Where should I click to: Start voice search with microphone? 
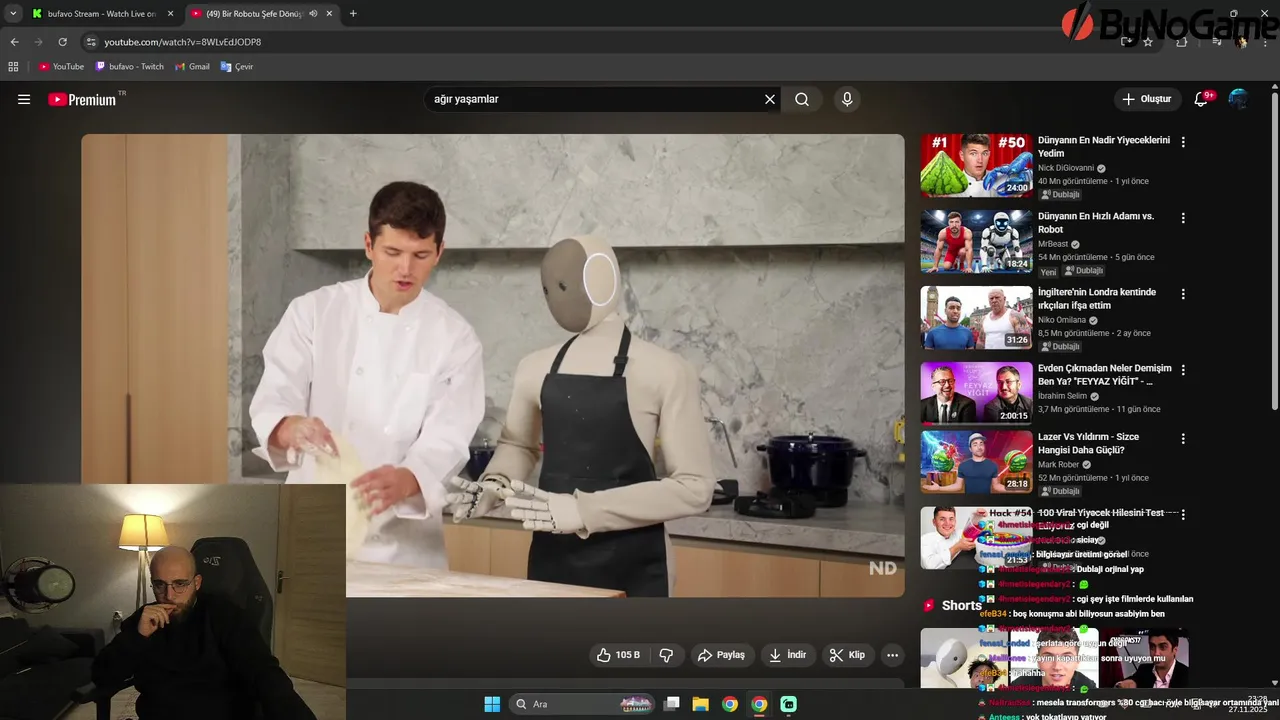847,99
